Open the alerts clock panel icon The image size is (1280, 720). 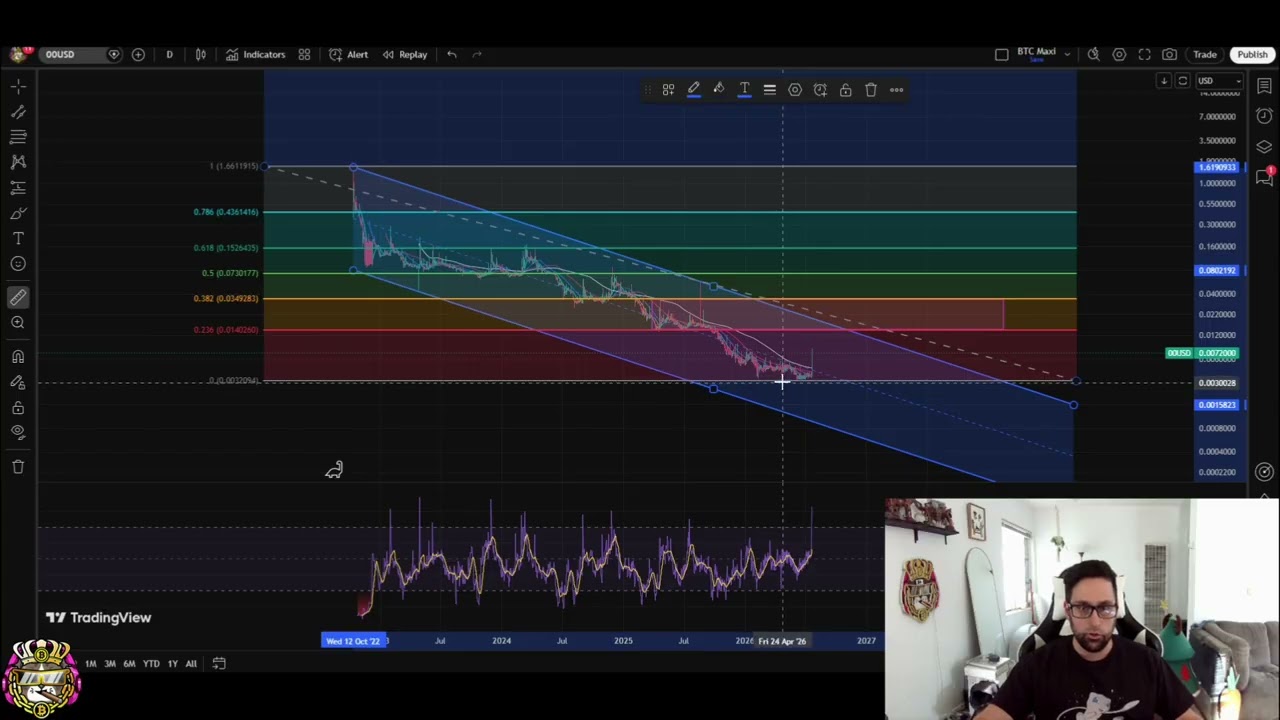coord(1264,116)
